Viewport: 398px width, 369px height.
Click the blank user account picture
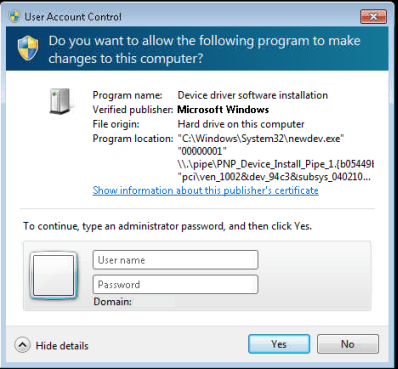(54, 275)
